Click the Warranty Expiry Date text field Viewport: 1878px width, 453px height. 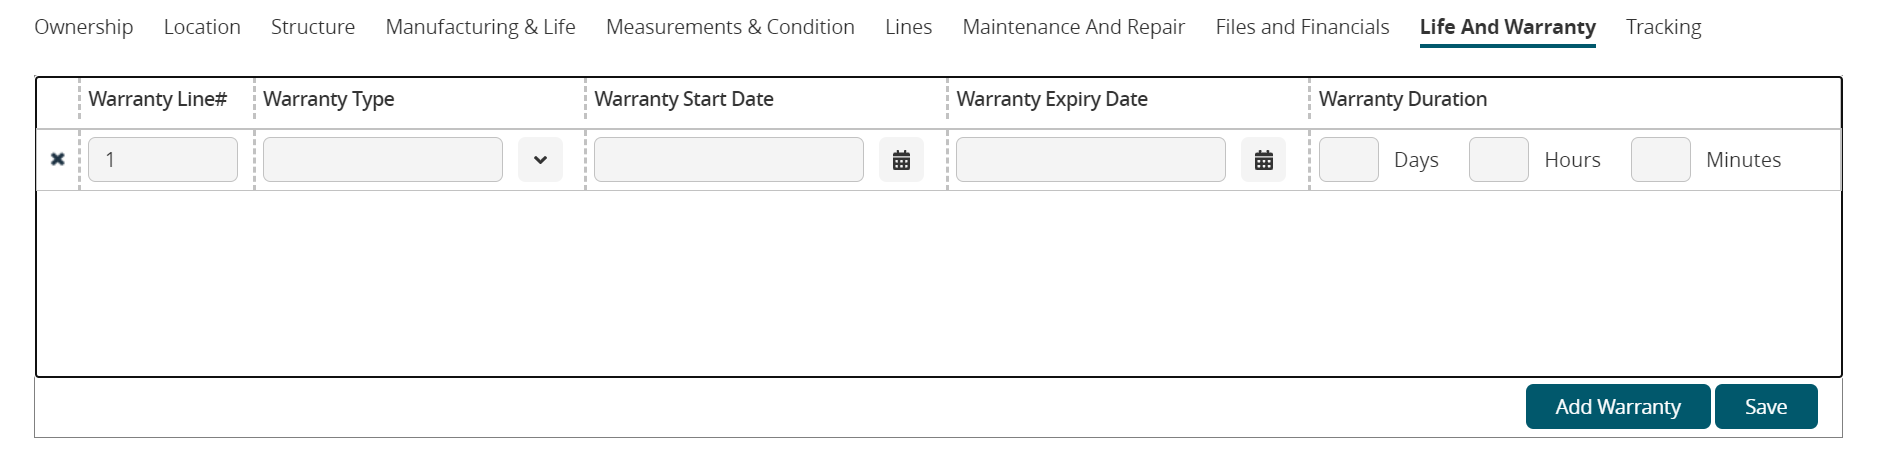[1090, 160]
